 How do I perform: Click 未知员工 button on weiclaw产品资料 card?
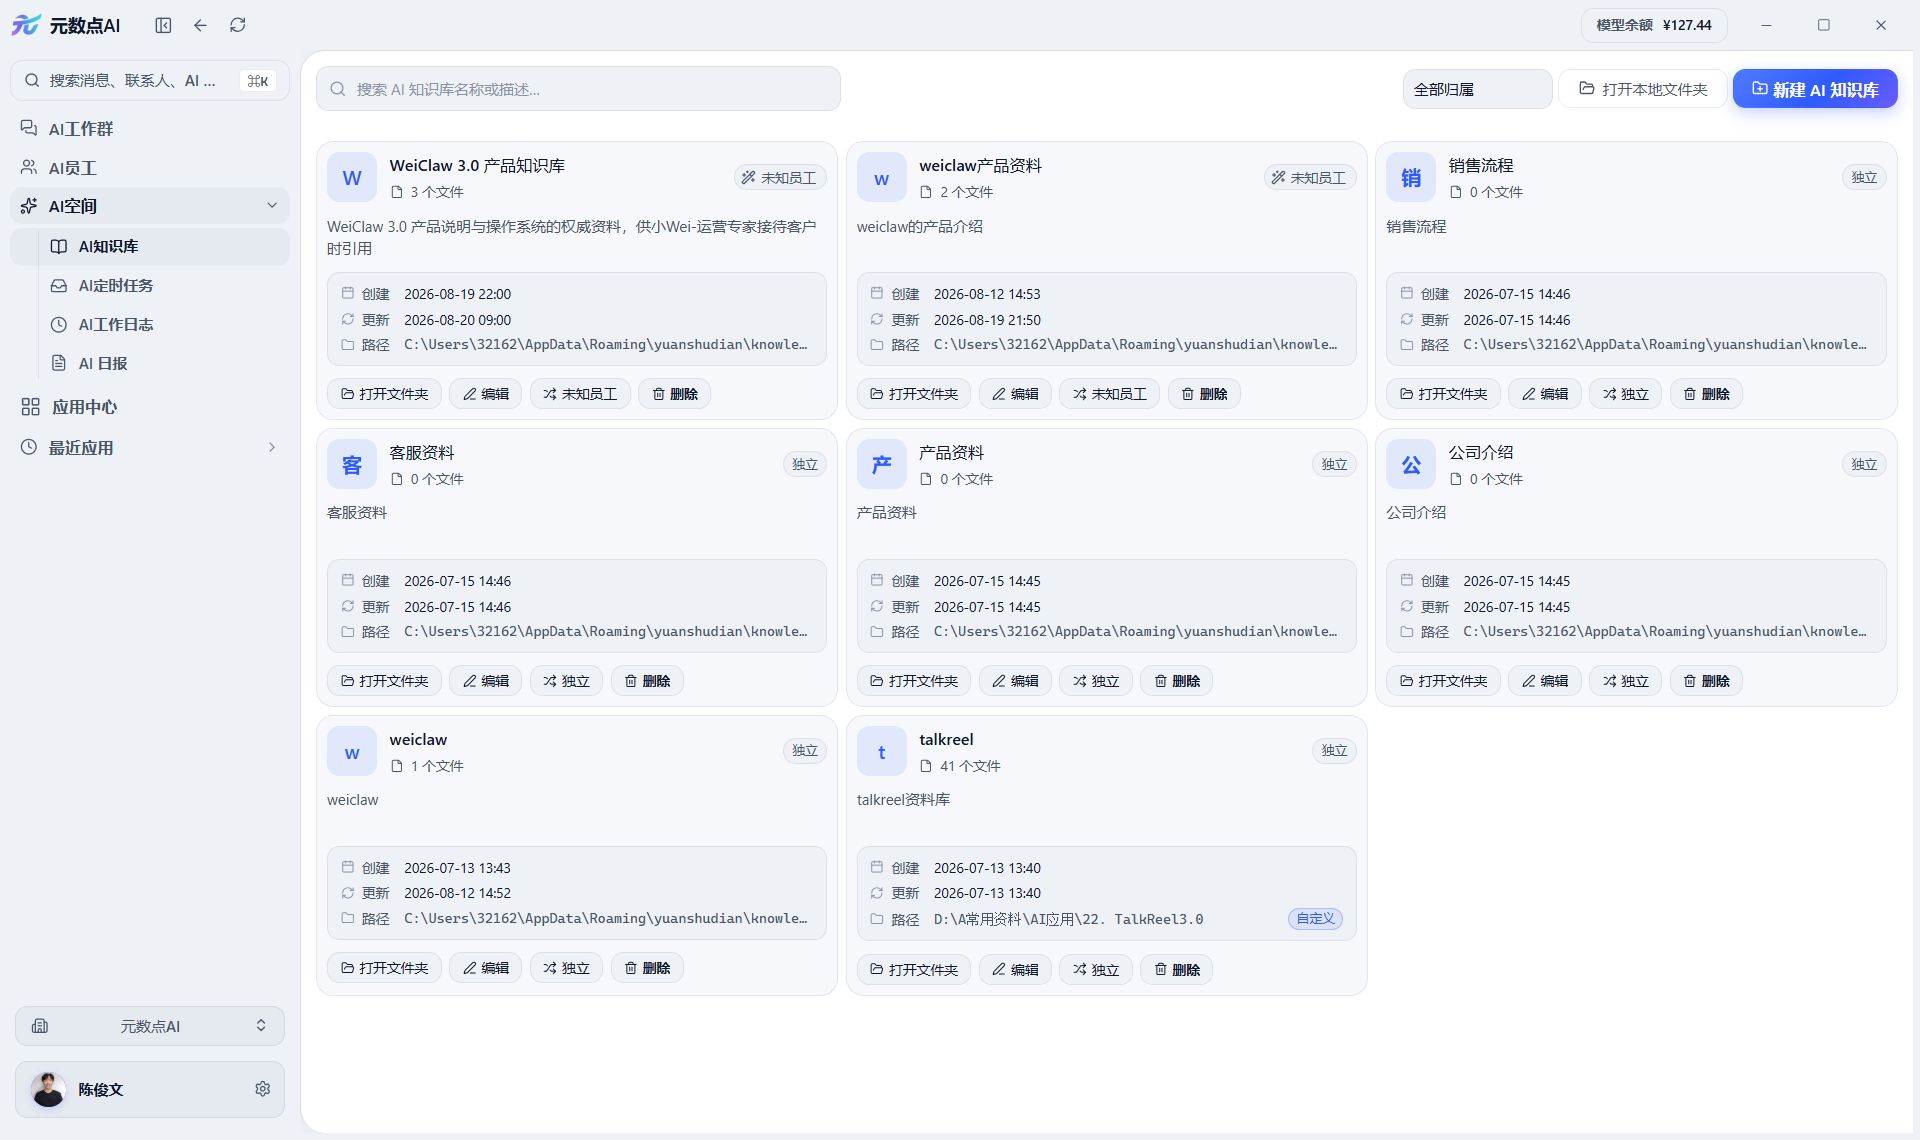pos(1109,394)
